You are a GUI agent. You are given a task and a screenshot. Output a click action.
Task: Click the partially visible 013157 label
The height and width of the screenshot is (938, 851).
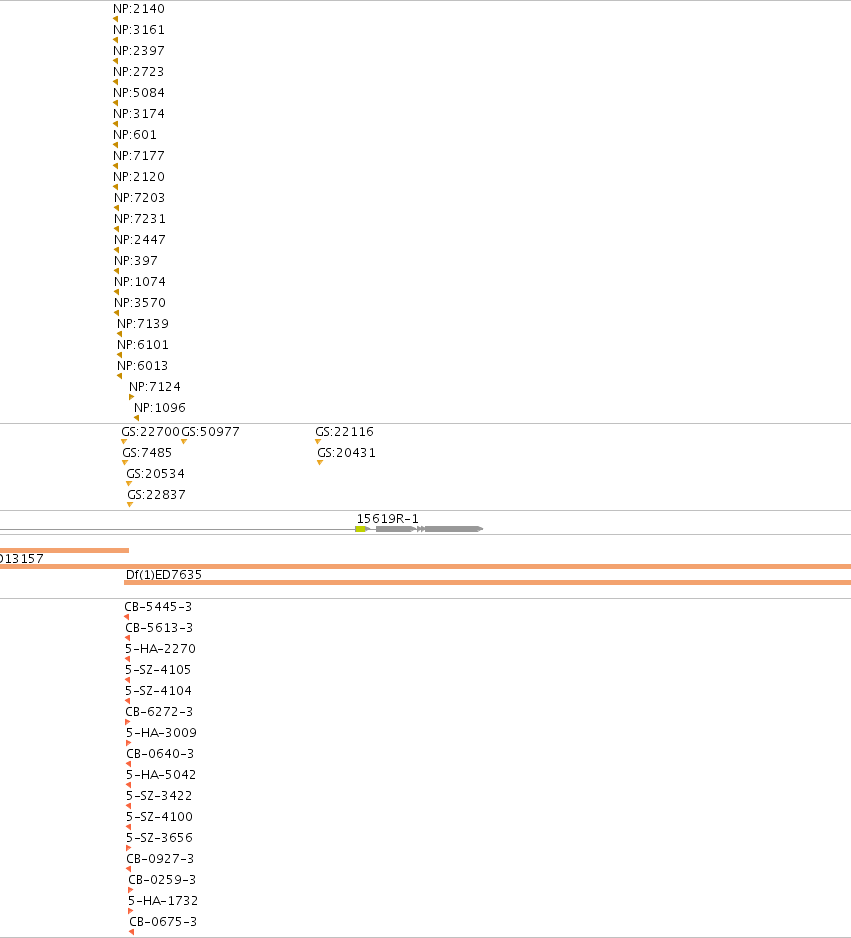[x=22, y=559]
